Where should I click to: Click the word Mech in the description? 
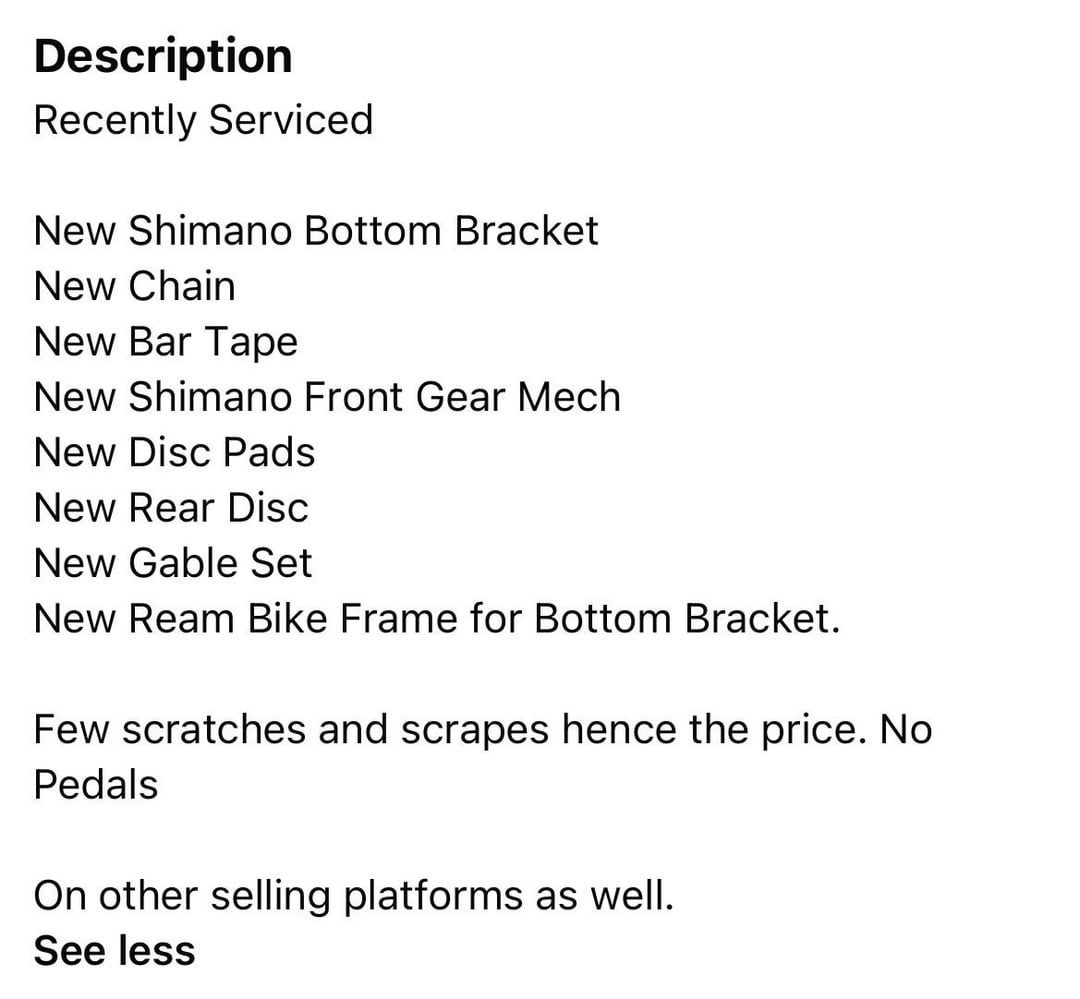569,398
